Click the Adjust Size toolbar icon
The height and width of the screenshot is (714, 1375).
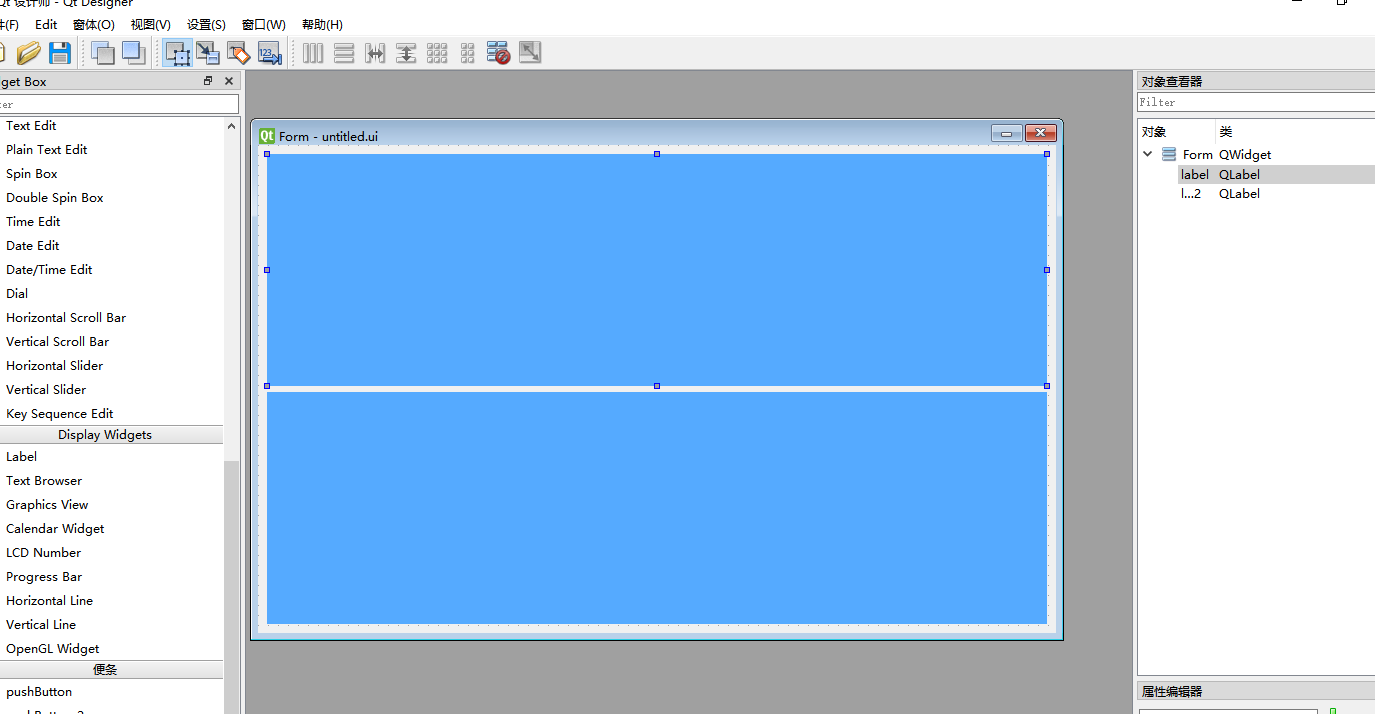pos(530,53)
